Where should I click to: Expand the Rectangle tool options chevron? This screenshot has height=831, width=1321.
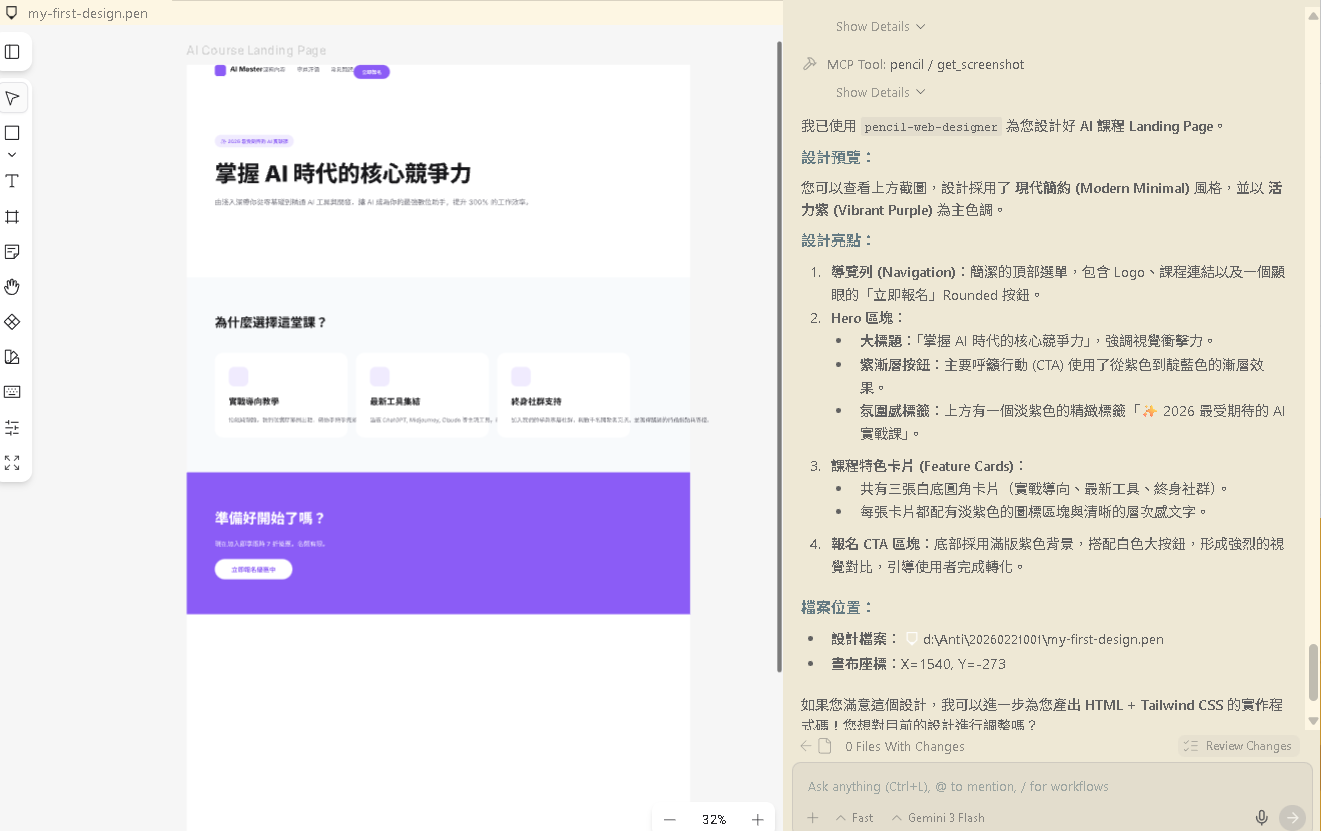13,154
